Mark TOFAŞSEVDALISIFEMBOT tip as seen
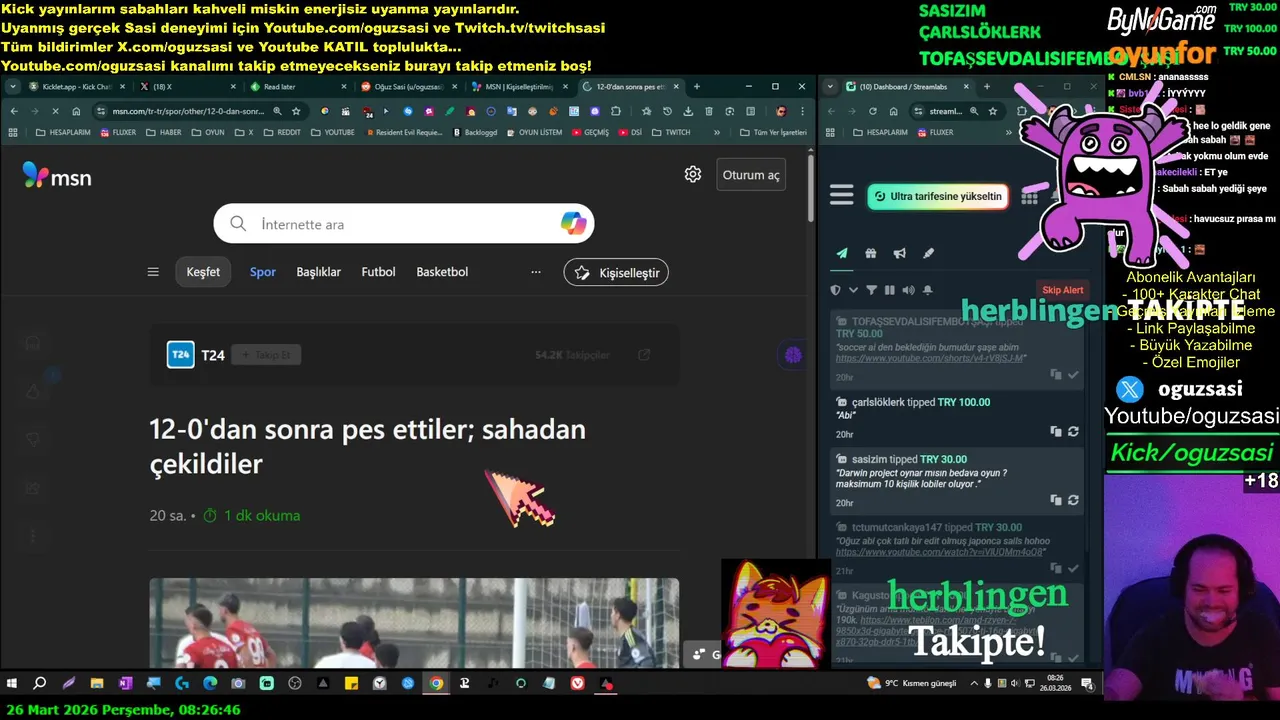Image resolution: width=1280 pixels, height=720 pixels. click(1073, 375)
